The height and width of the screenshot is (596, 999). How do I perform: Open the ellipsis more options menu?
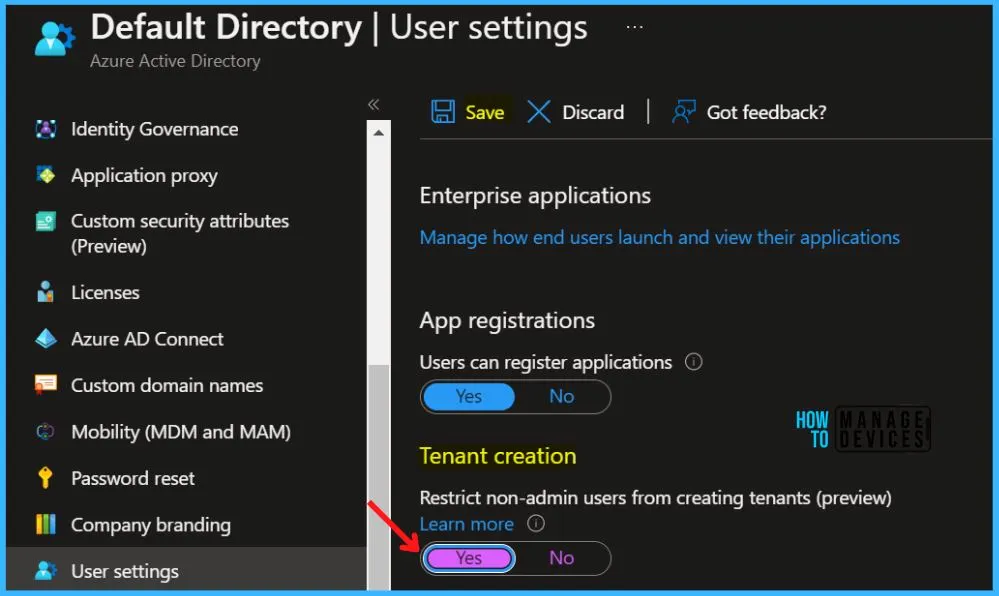[634, 27]
